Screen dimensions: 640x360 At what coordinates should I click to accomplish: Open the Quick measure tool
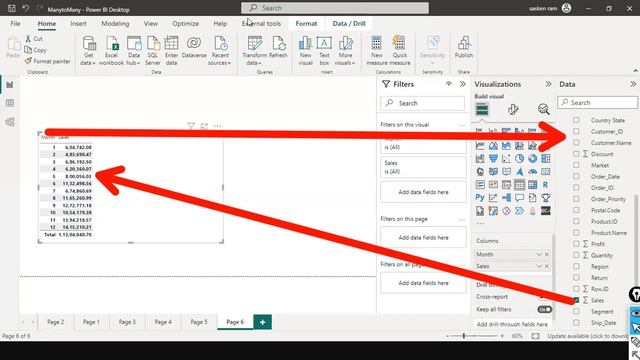[400, 51]
